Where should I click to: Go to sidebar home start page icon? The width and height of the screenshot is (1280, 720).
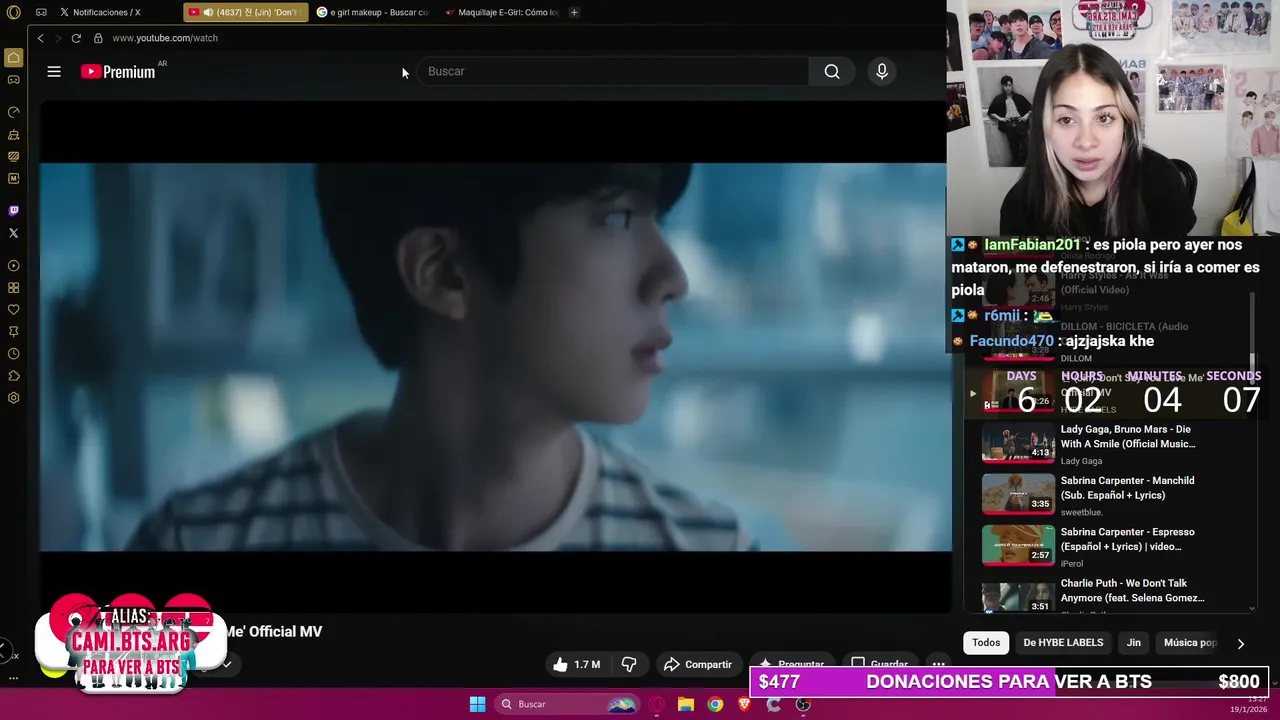[13, 58]
